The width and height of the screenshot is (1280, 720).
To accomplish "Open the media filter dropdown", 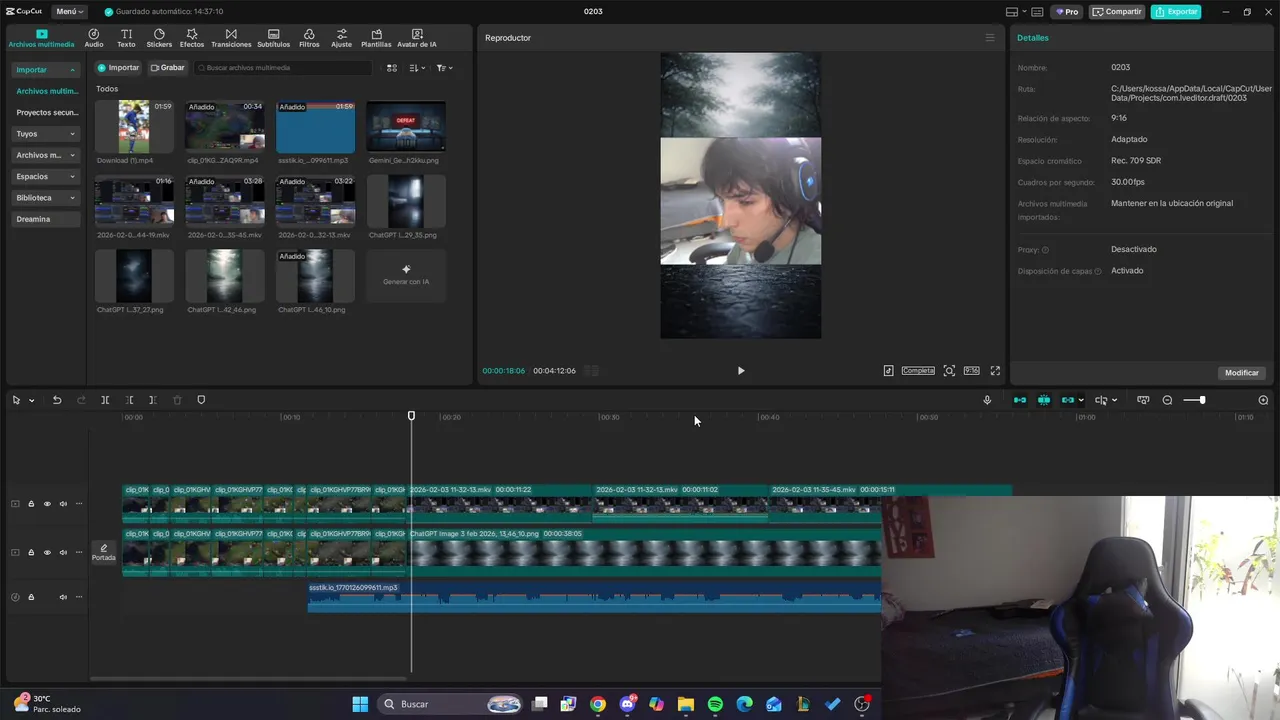I will (x=445, y=68).
